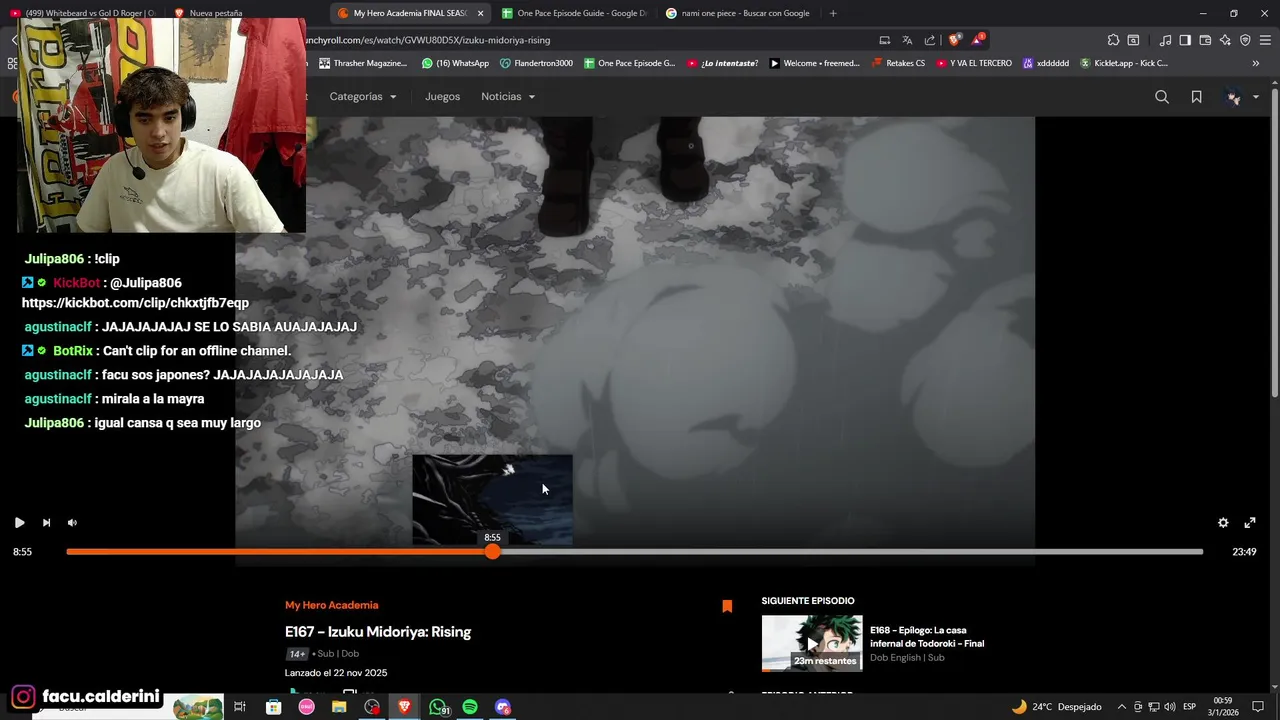Open Brave Wallet icon
The image size is (1280, 720).
tap(1205, 40)
